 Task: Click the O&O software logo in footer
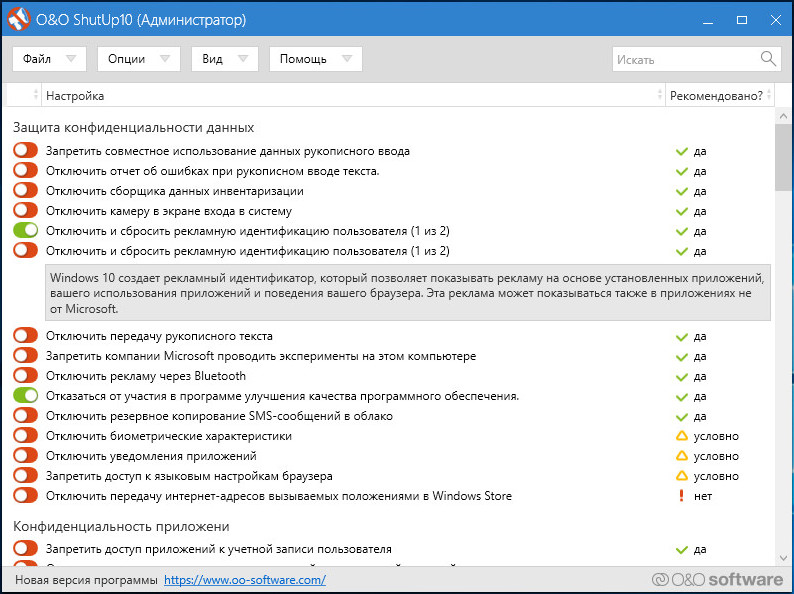tap(717, 579)
